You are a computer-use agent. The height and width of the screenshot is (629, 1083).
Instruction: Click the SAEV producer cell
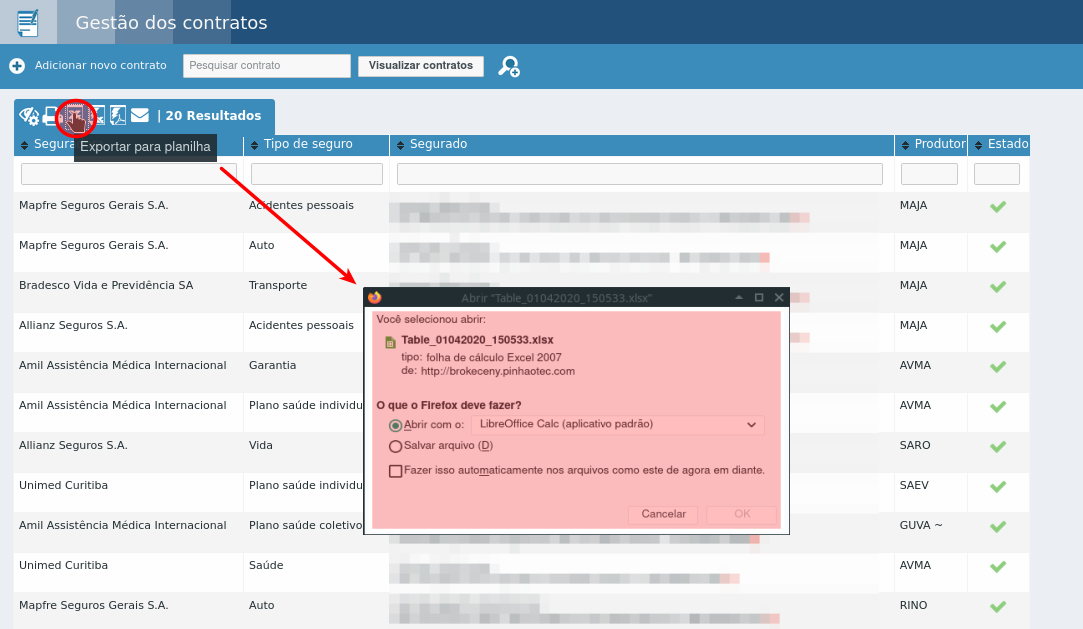point(914,485)
